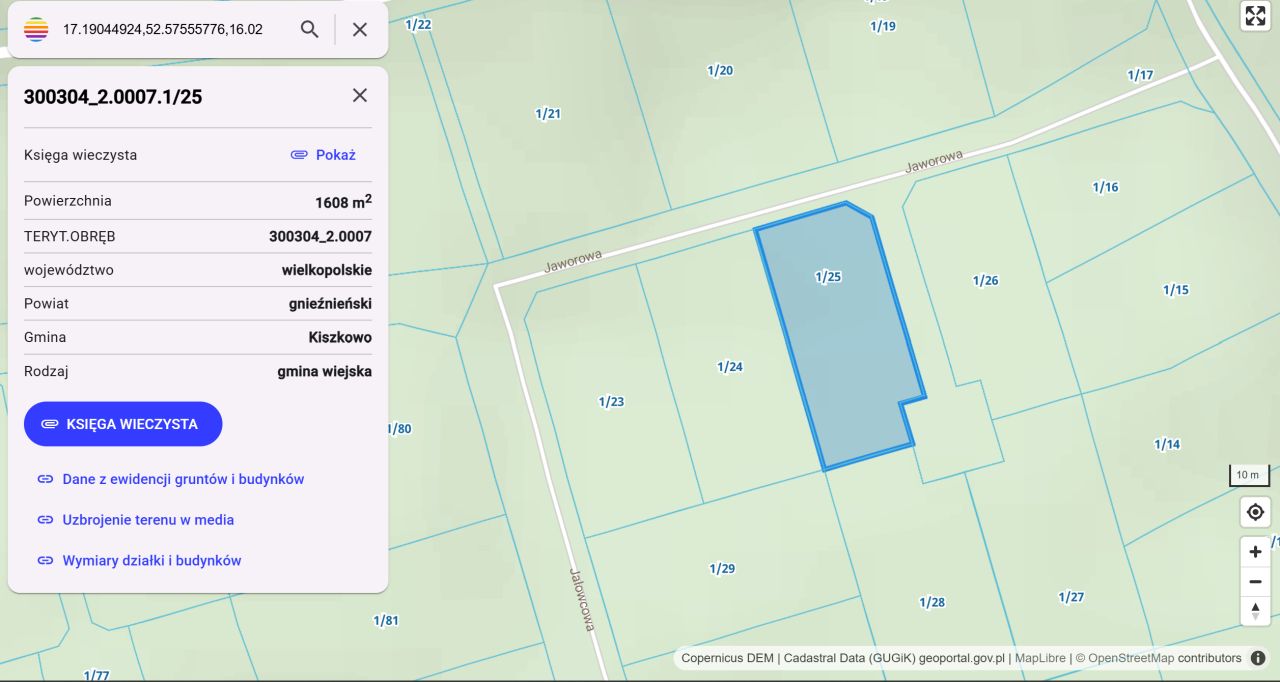The image size is (1280, 682).
Task: Clear coordinates using the X icon
Action: pyautogui.click(x=358, y=29)
